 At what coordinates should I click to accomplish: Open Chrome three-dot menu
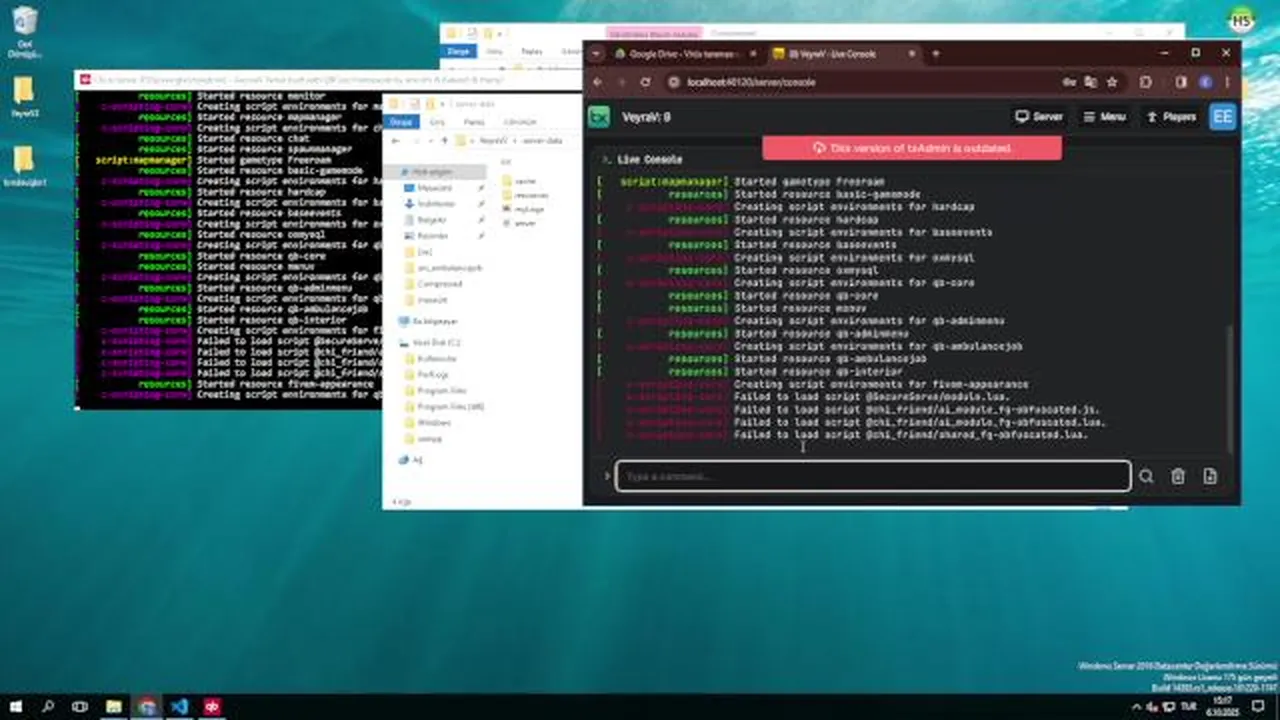coord(1227,82)
